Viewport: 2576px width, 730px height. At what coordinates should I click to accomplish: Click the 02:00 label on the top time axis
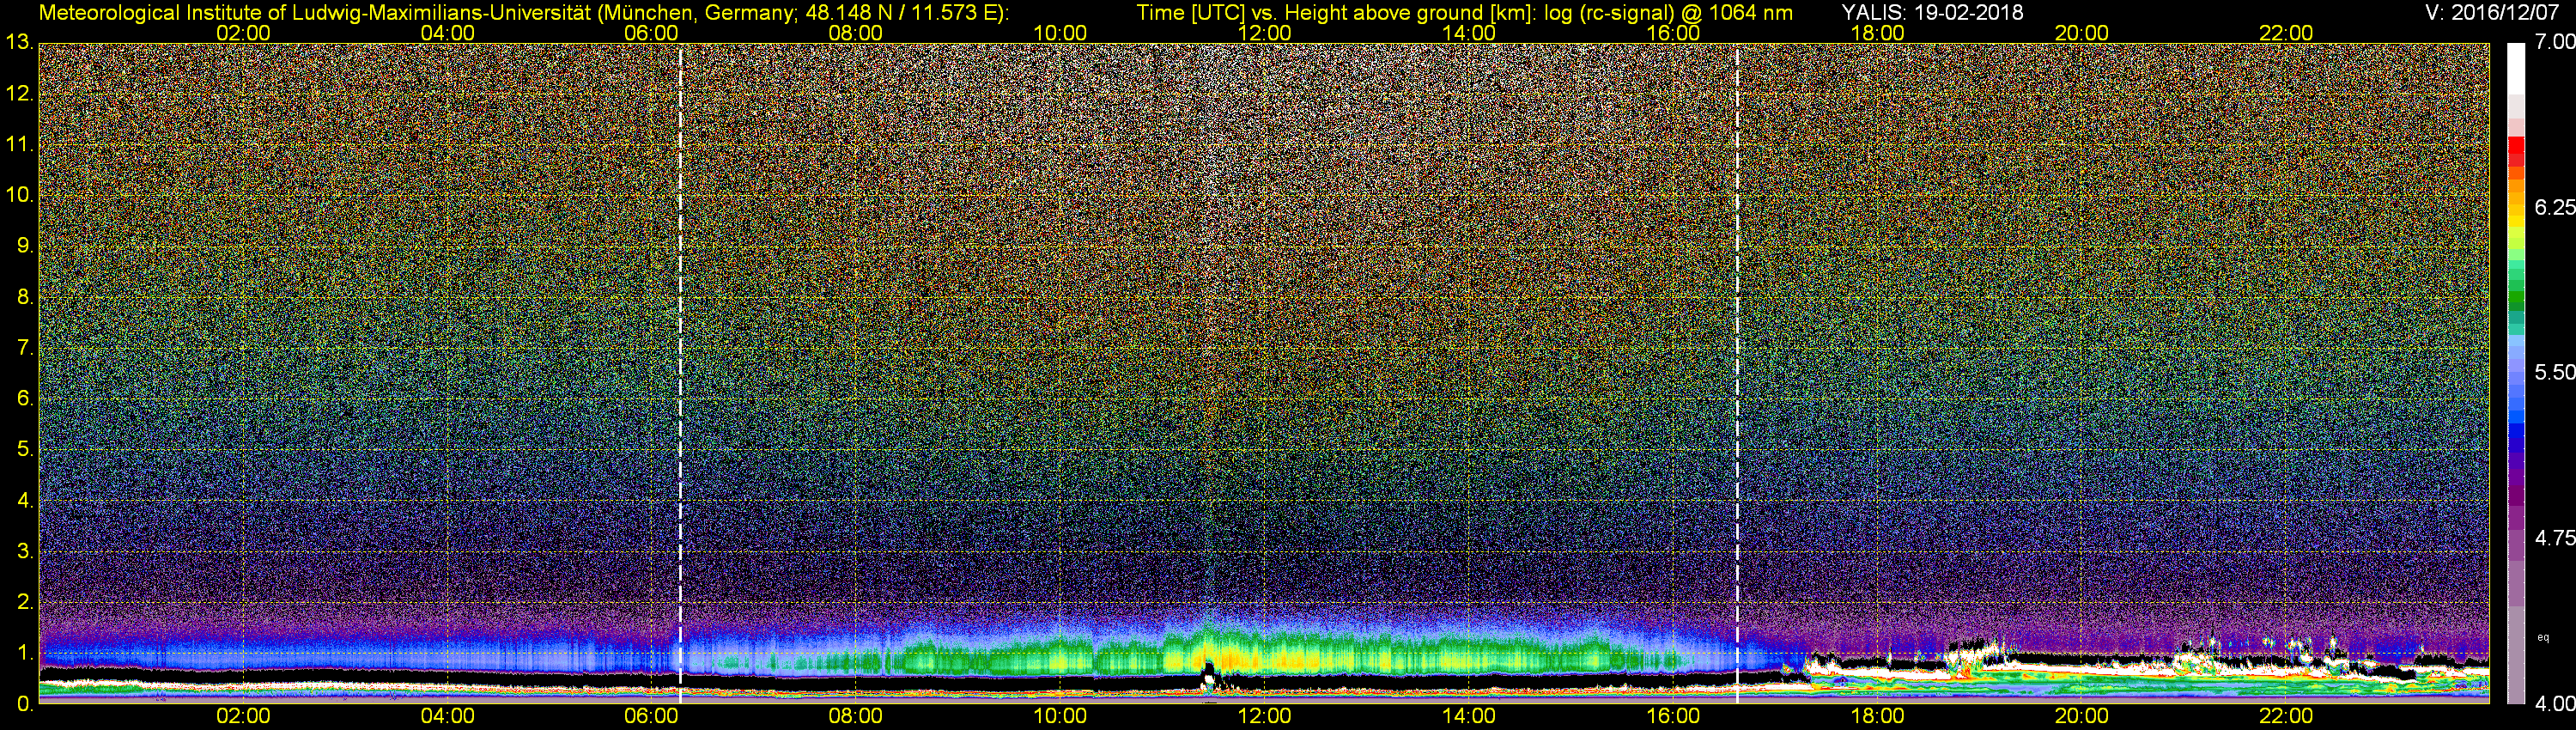click(x=243, y=33)
